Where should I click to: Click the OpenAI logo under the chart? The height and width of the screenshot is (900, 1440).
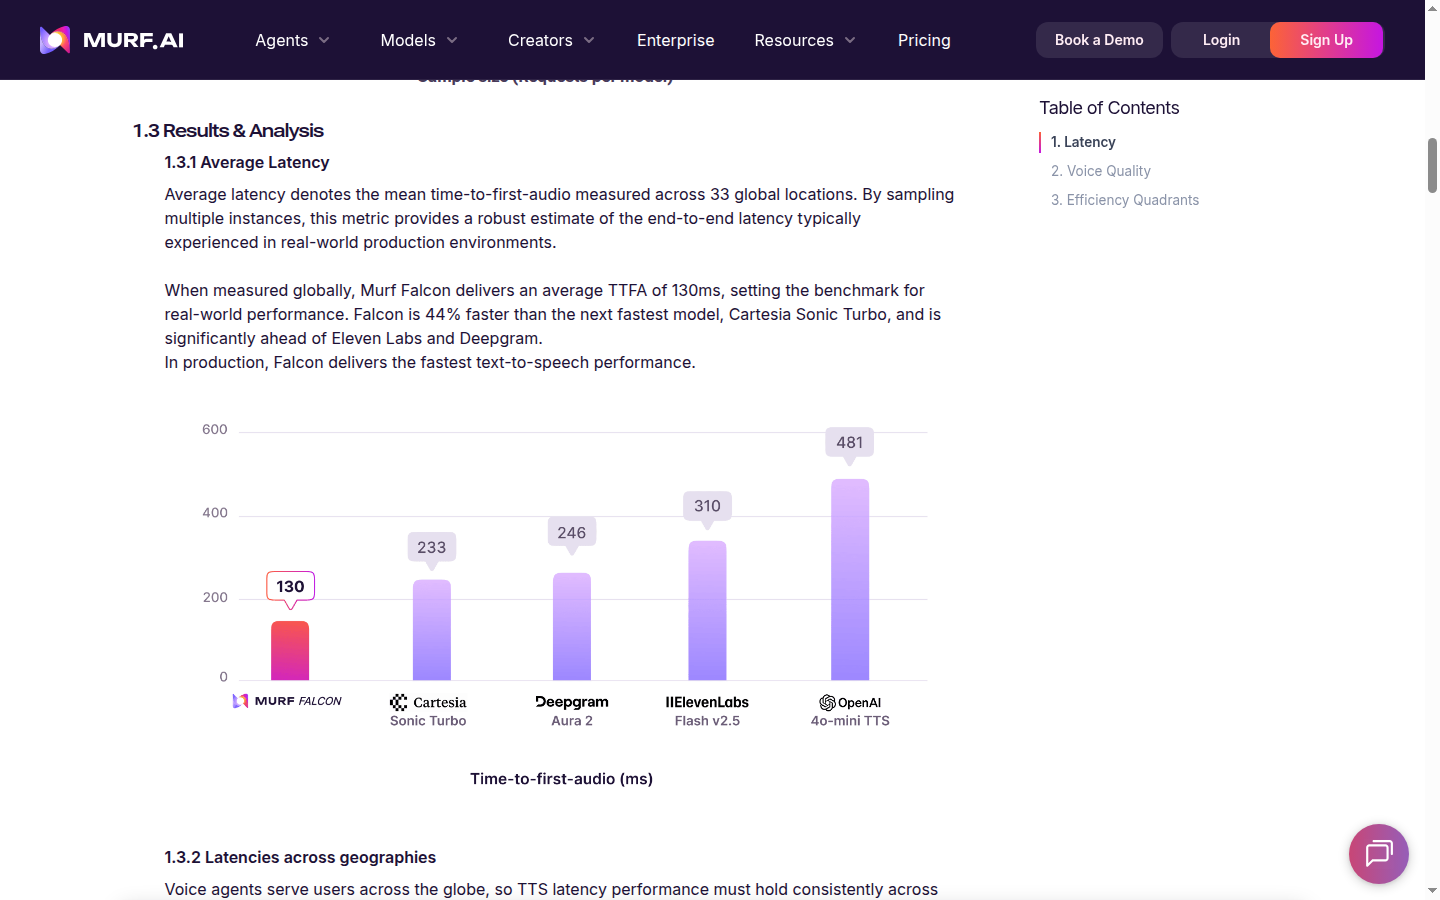coord(850,702)
